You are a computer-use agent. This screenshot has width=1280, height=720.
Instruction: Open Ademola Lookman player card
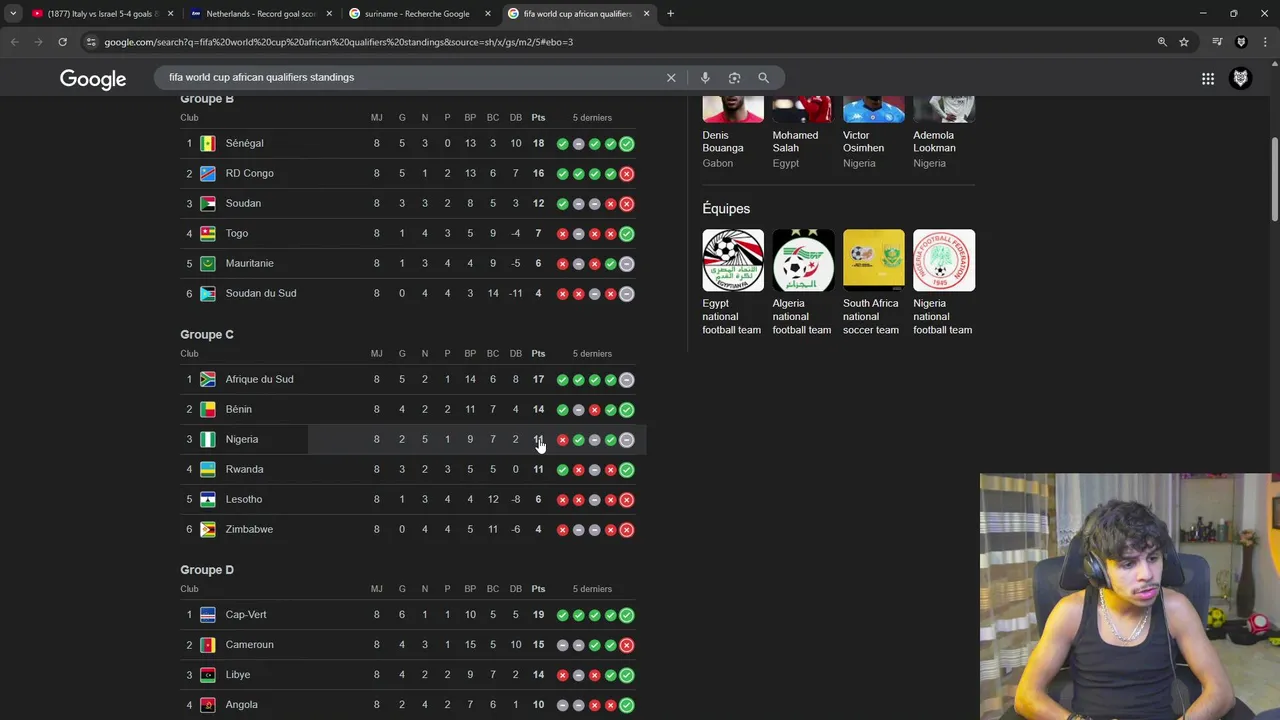point(943,133)
